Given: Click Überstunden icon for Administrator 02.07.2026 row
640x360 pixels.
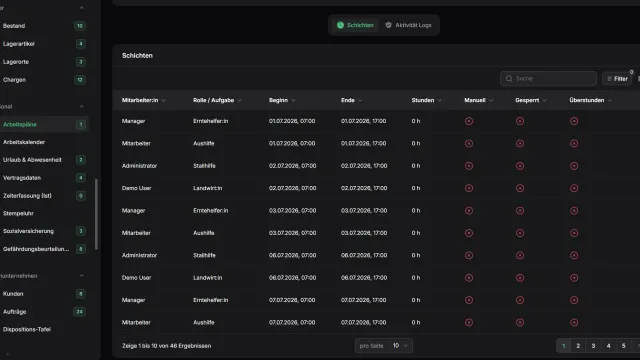Looking at the screenshot, I should [x=574, y=166].
